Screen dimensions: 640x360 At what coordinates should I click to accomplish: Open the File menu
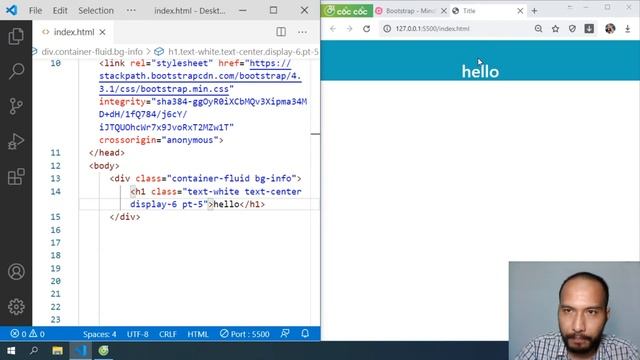[x=35, y=11]
